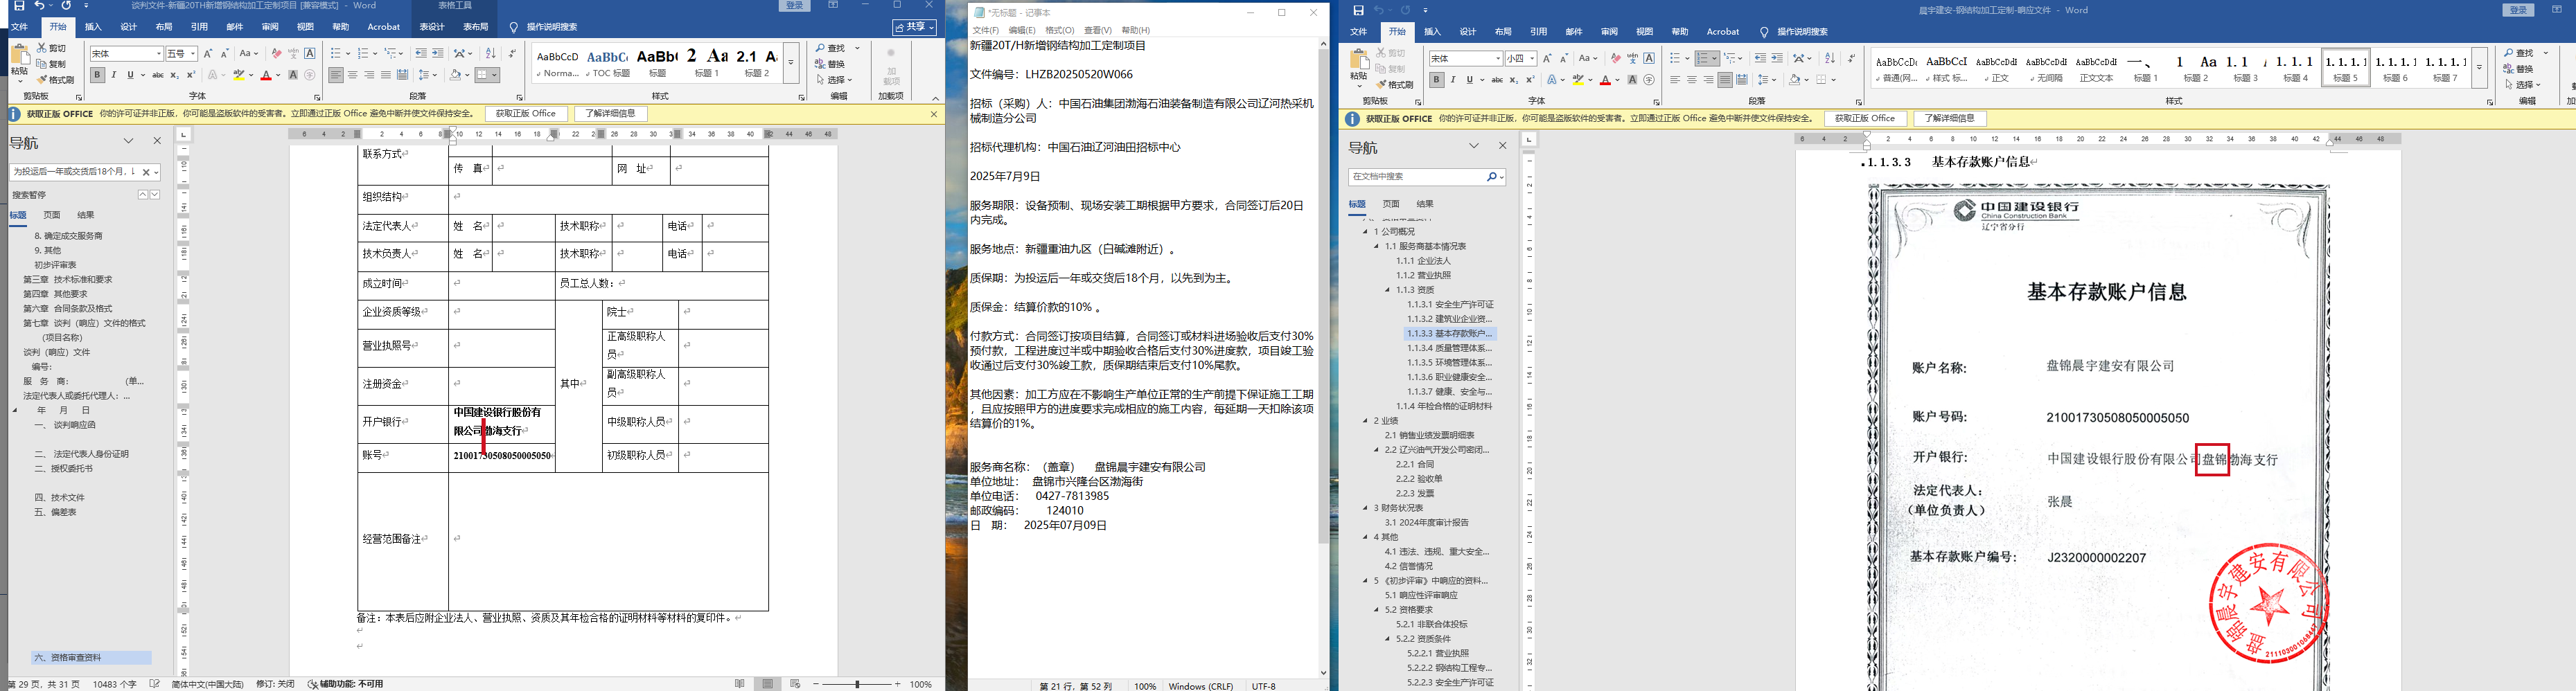
Task: Toggle Italic in left Word ribbon
Action: pos(114,75)
